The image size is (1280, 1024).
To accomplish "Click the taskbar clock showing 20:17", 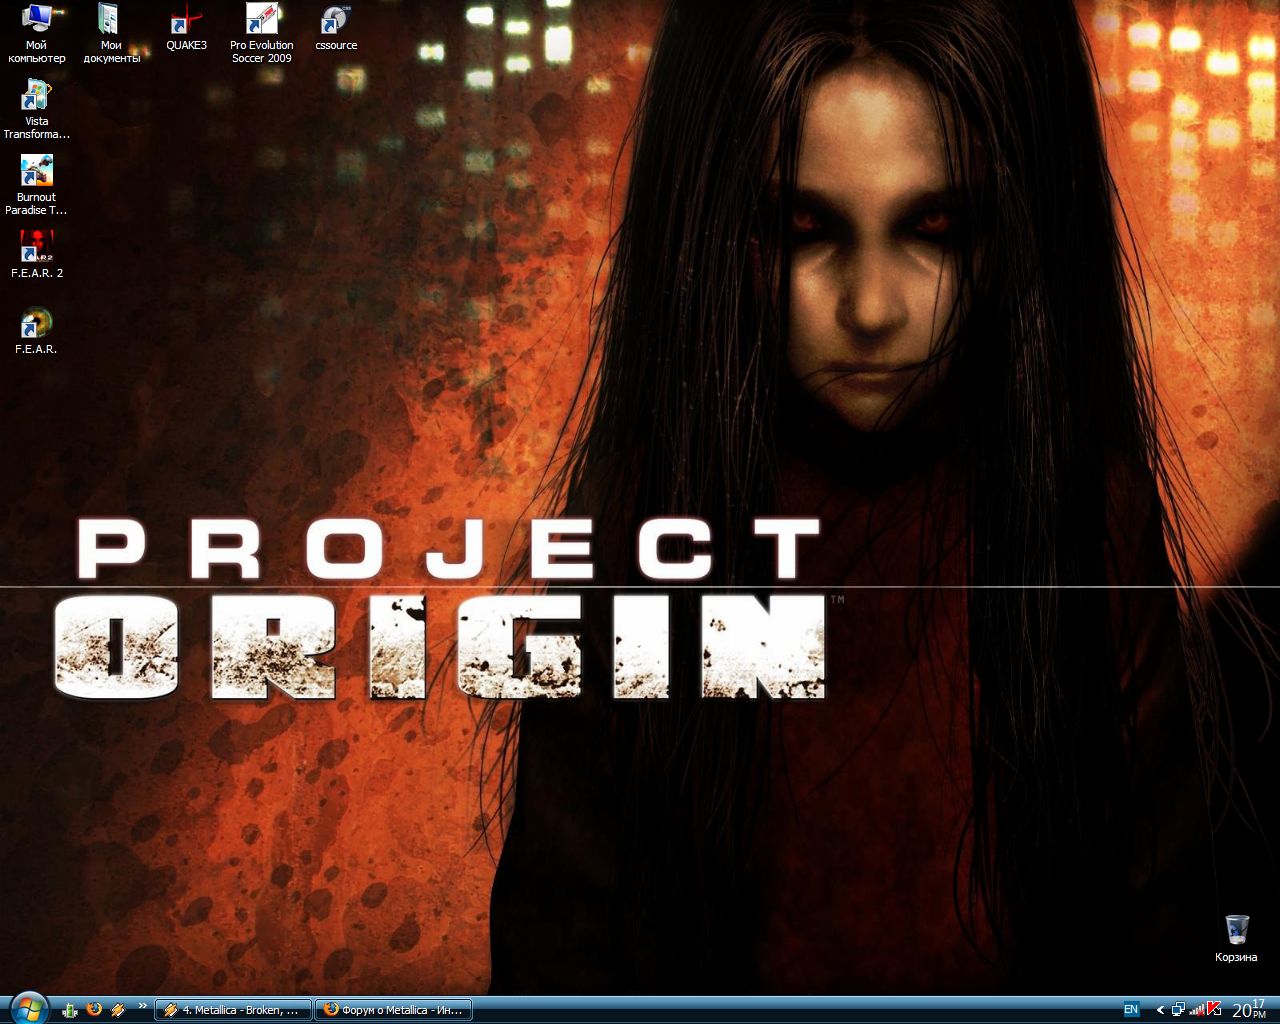I will (x=1249, y=1009).
